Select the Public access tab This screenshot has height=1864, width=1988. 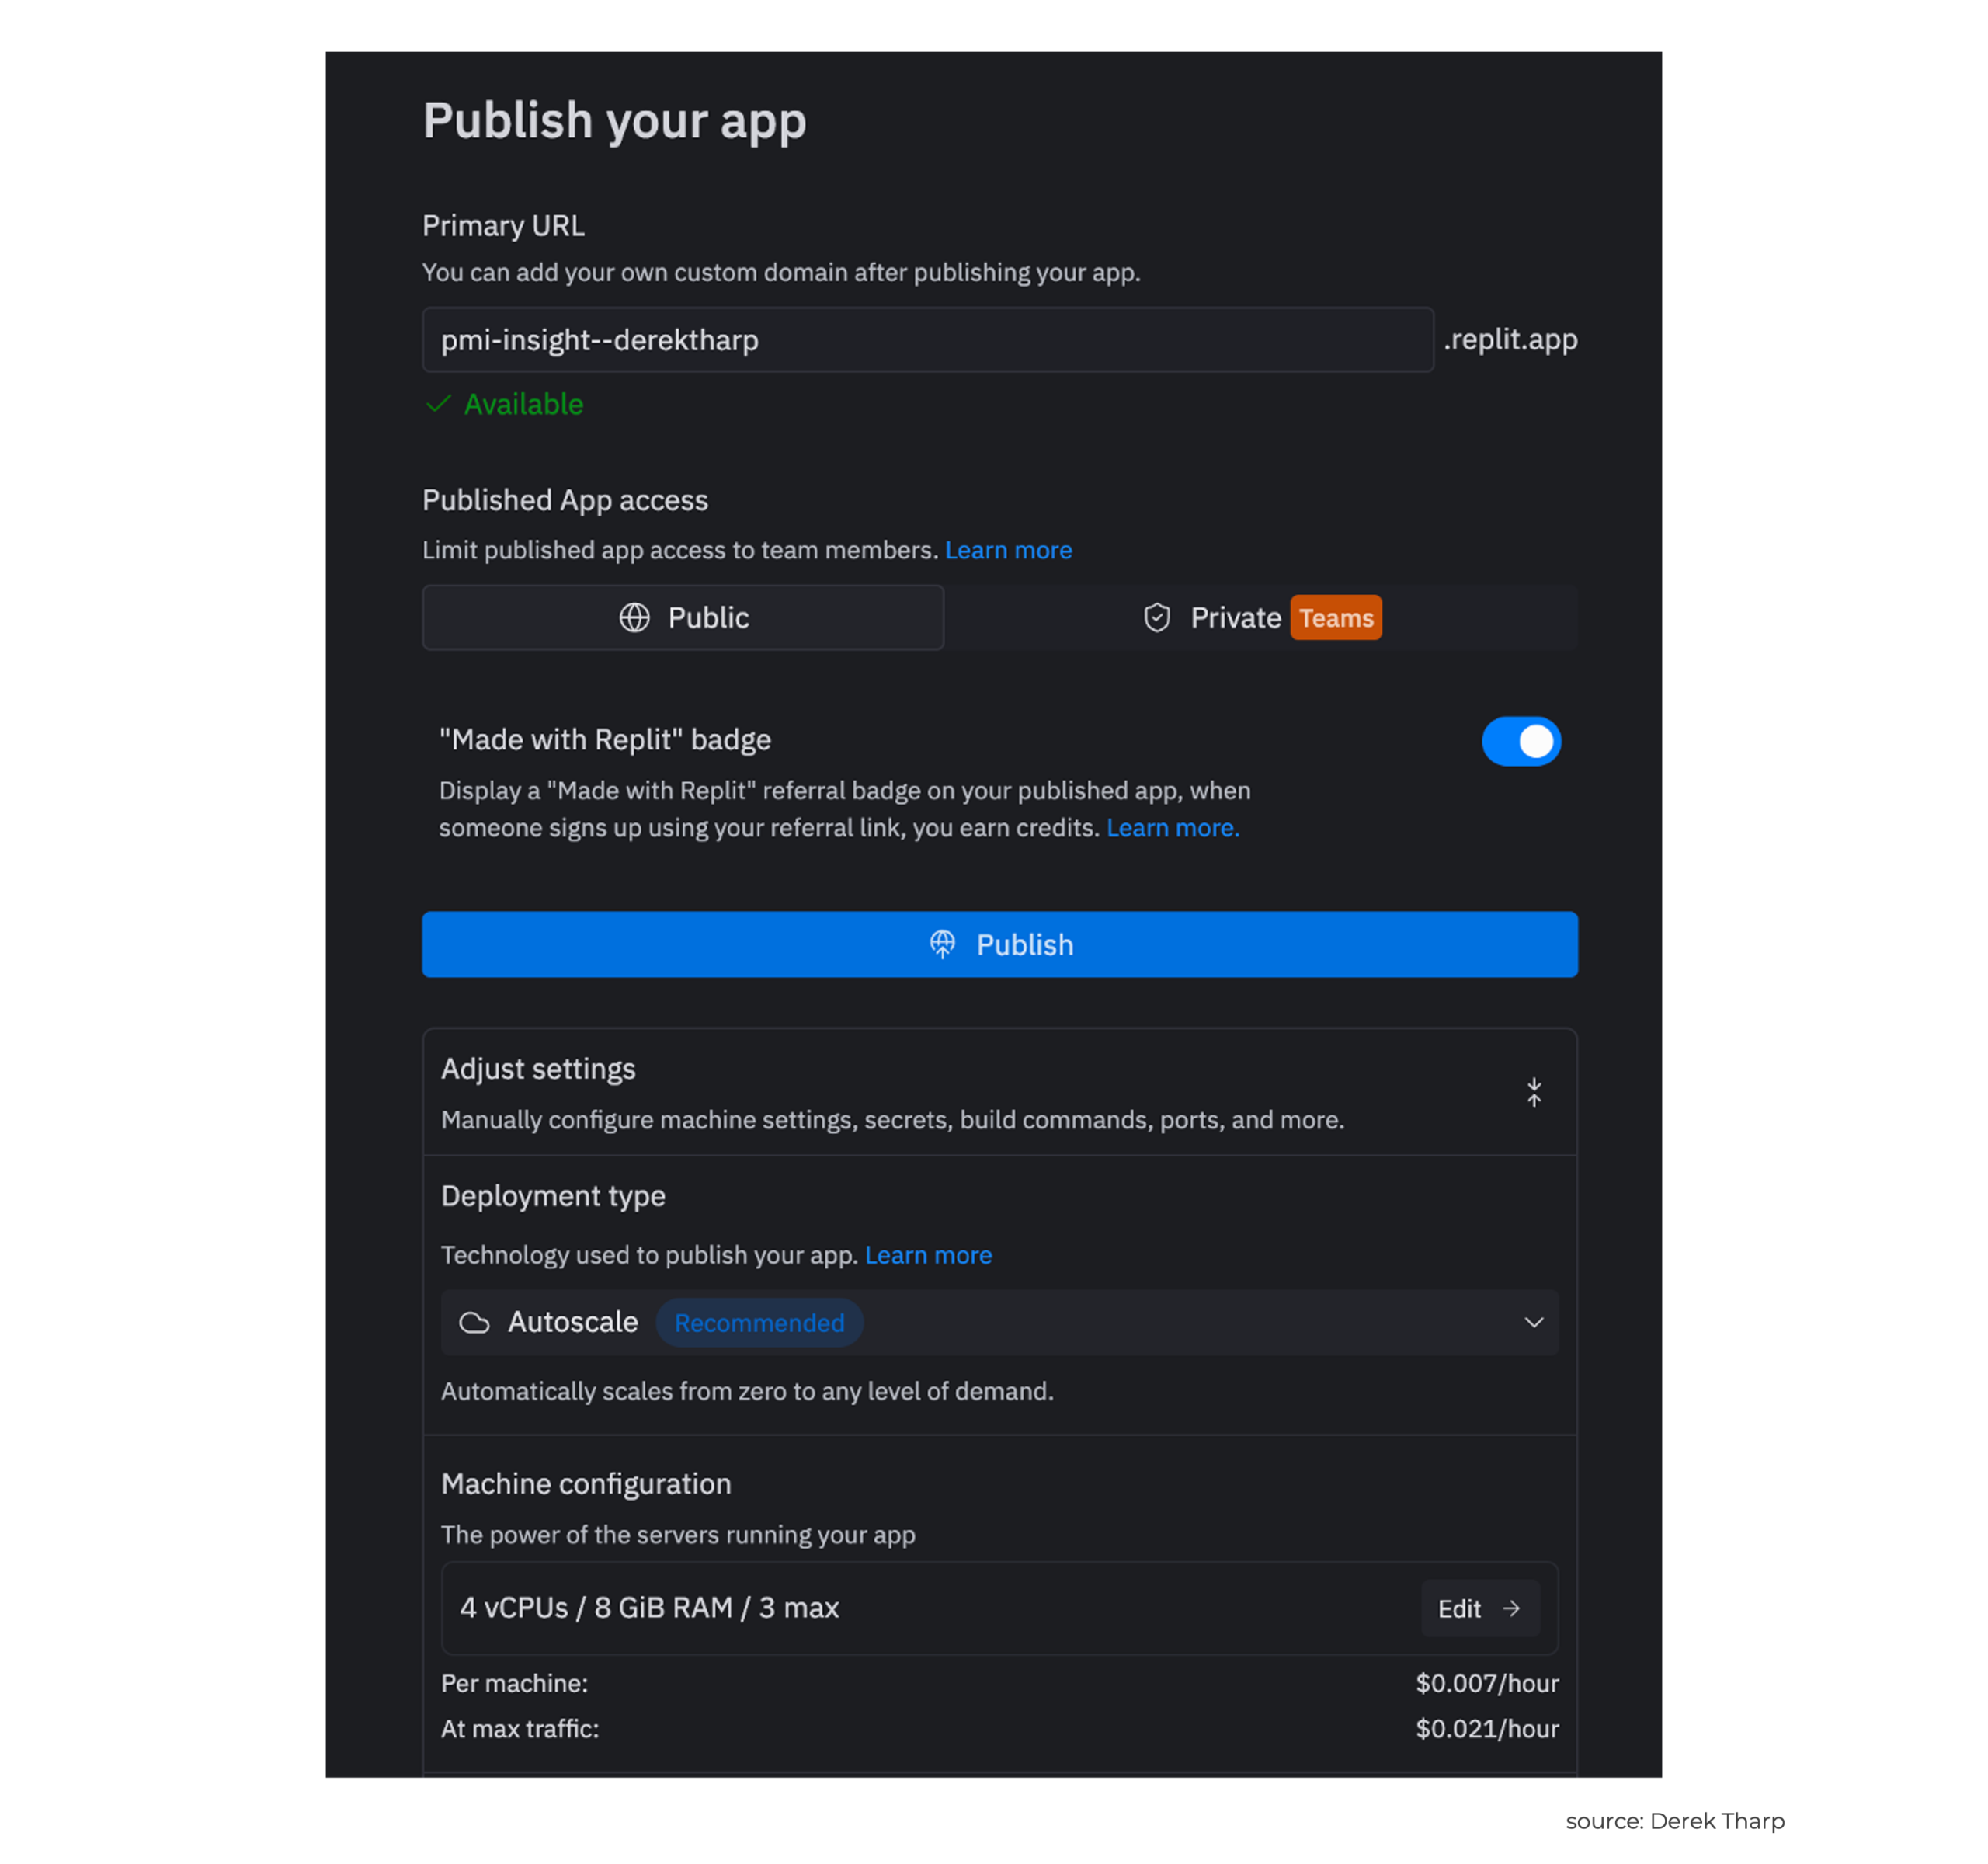[683, 618]
